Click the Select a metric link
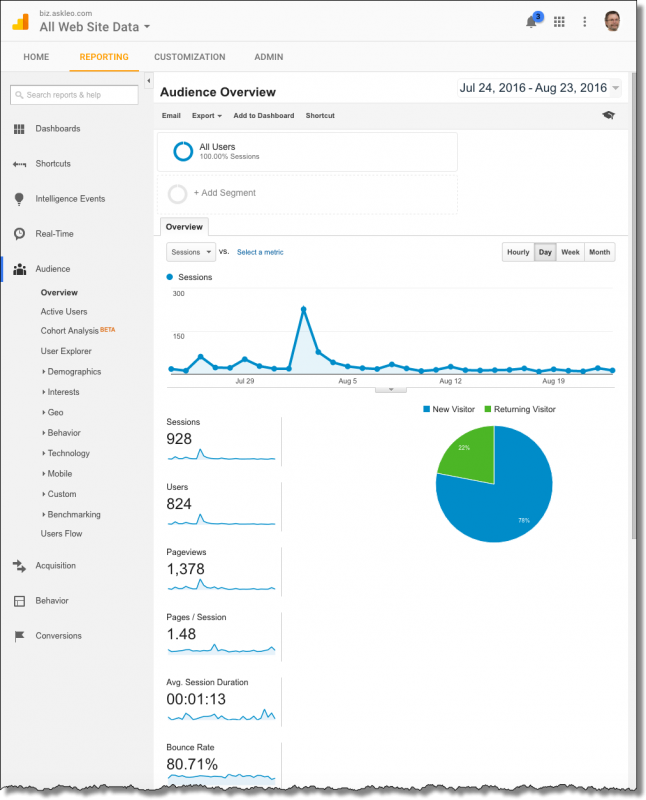Image resolution: width=646 pixels, height=800 pixels. click(260, 252)
